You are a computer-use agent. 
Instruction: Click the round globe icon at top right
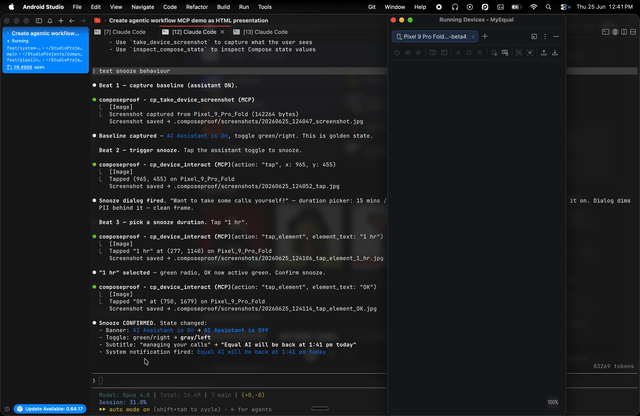pos(615,32)
